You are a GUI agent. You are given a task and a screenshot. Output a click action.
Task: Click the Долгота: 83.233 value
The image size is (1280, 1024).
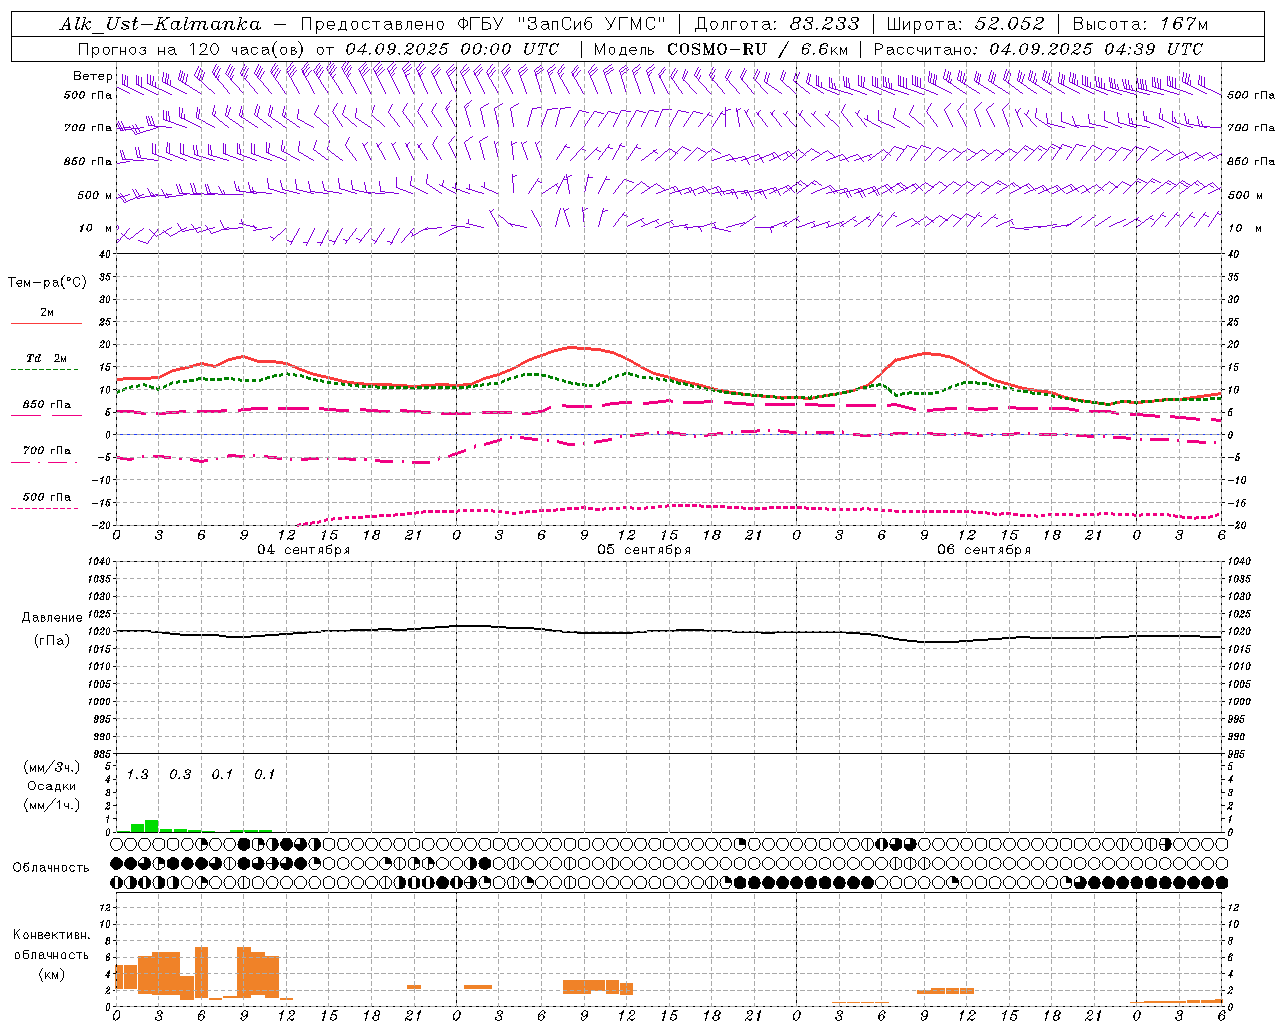[776, 24]
